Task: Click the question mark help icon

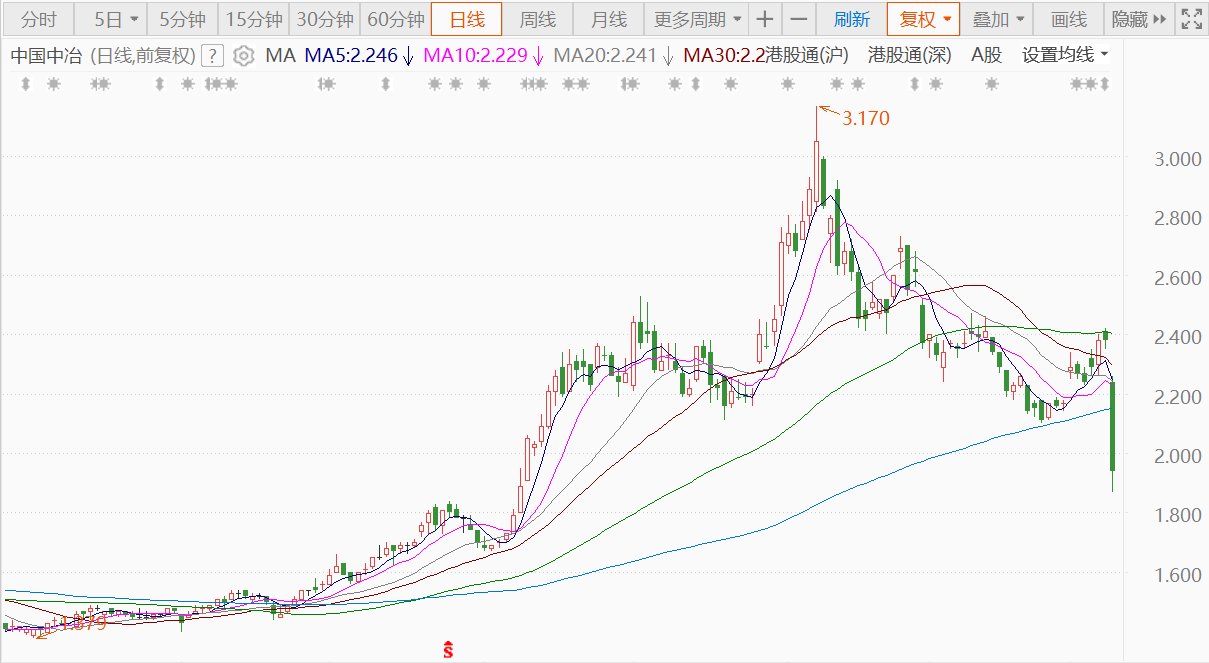Action: (x=212, y=56)
